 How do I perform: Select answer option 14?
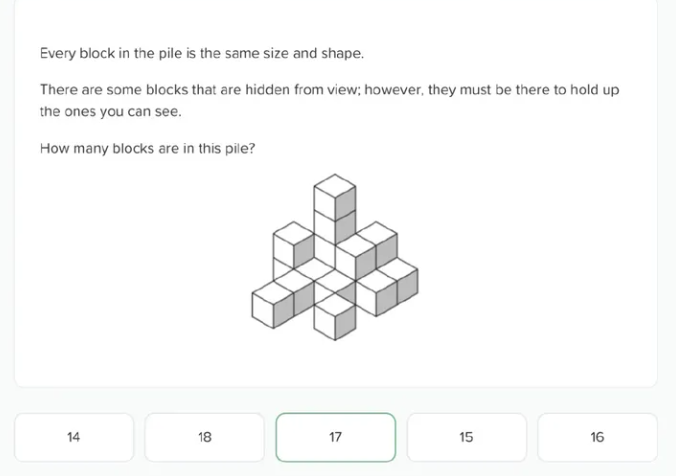coord(73,437)
